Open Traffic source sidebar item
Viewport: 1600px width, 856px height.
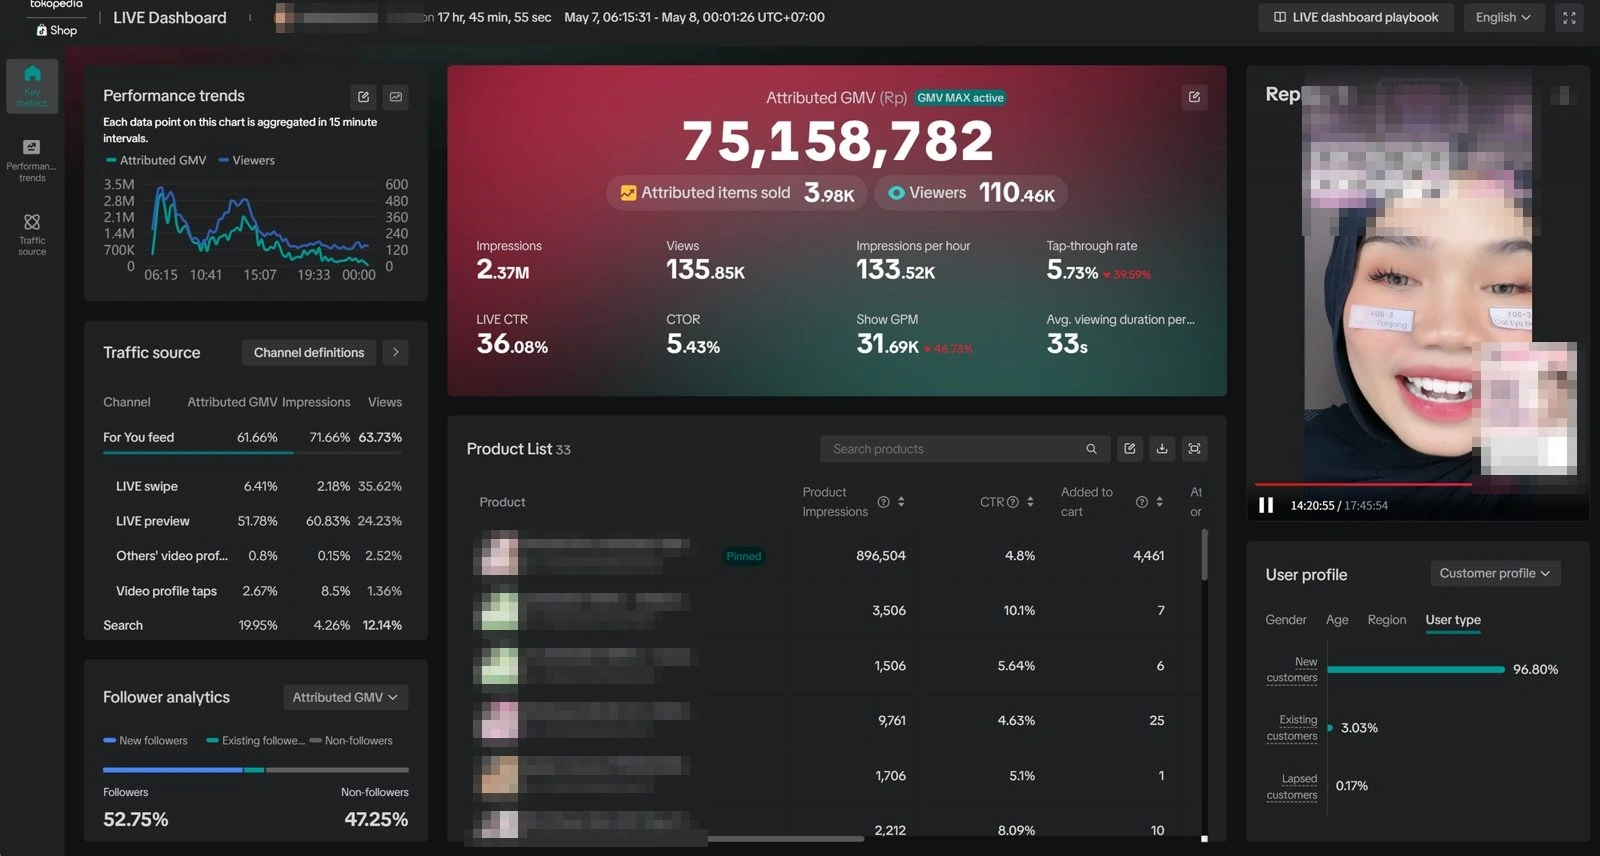[x=32, y=233]
